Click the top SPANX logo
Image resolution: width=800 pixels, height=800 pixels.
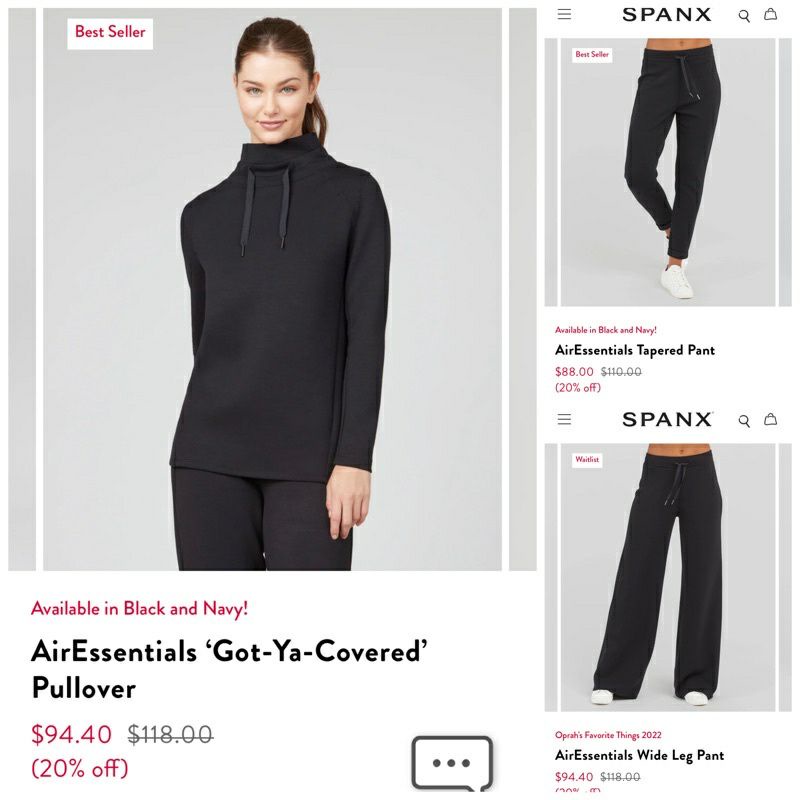666,15
